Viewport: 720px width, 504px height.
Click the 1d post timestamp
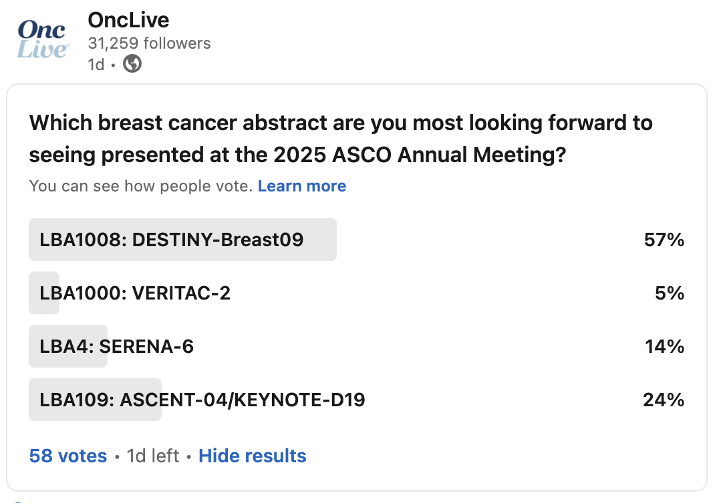[x=96, y=65]
